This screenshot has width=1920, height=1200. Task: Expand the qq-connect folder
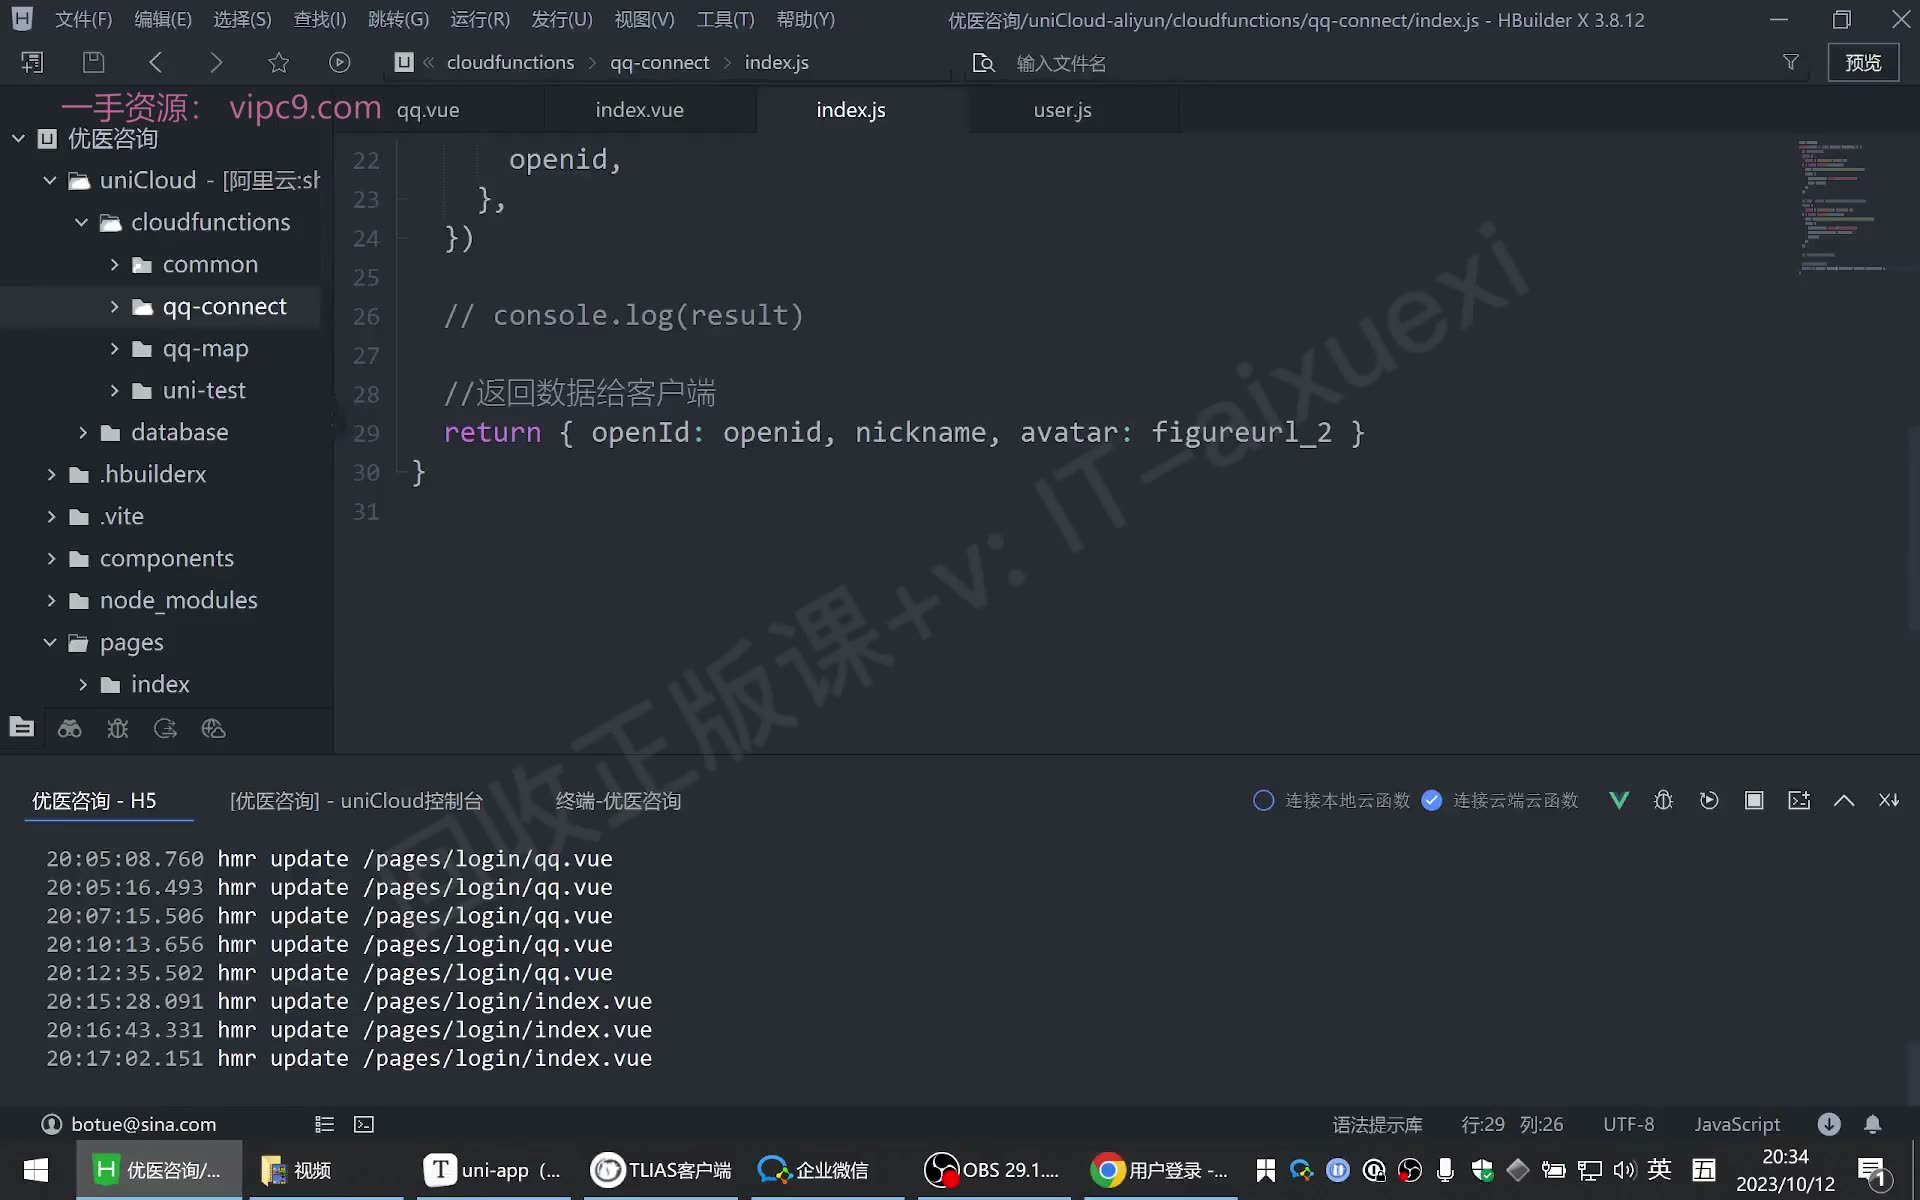(x=114, y=306)
